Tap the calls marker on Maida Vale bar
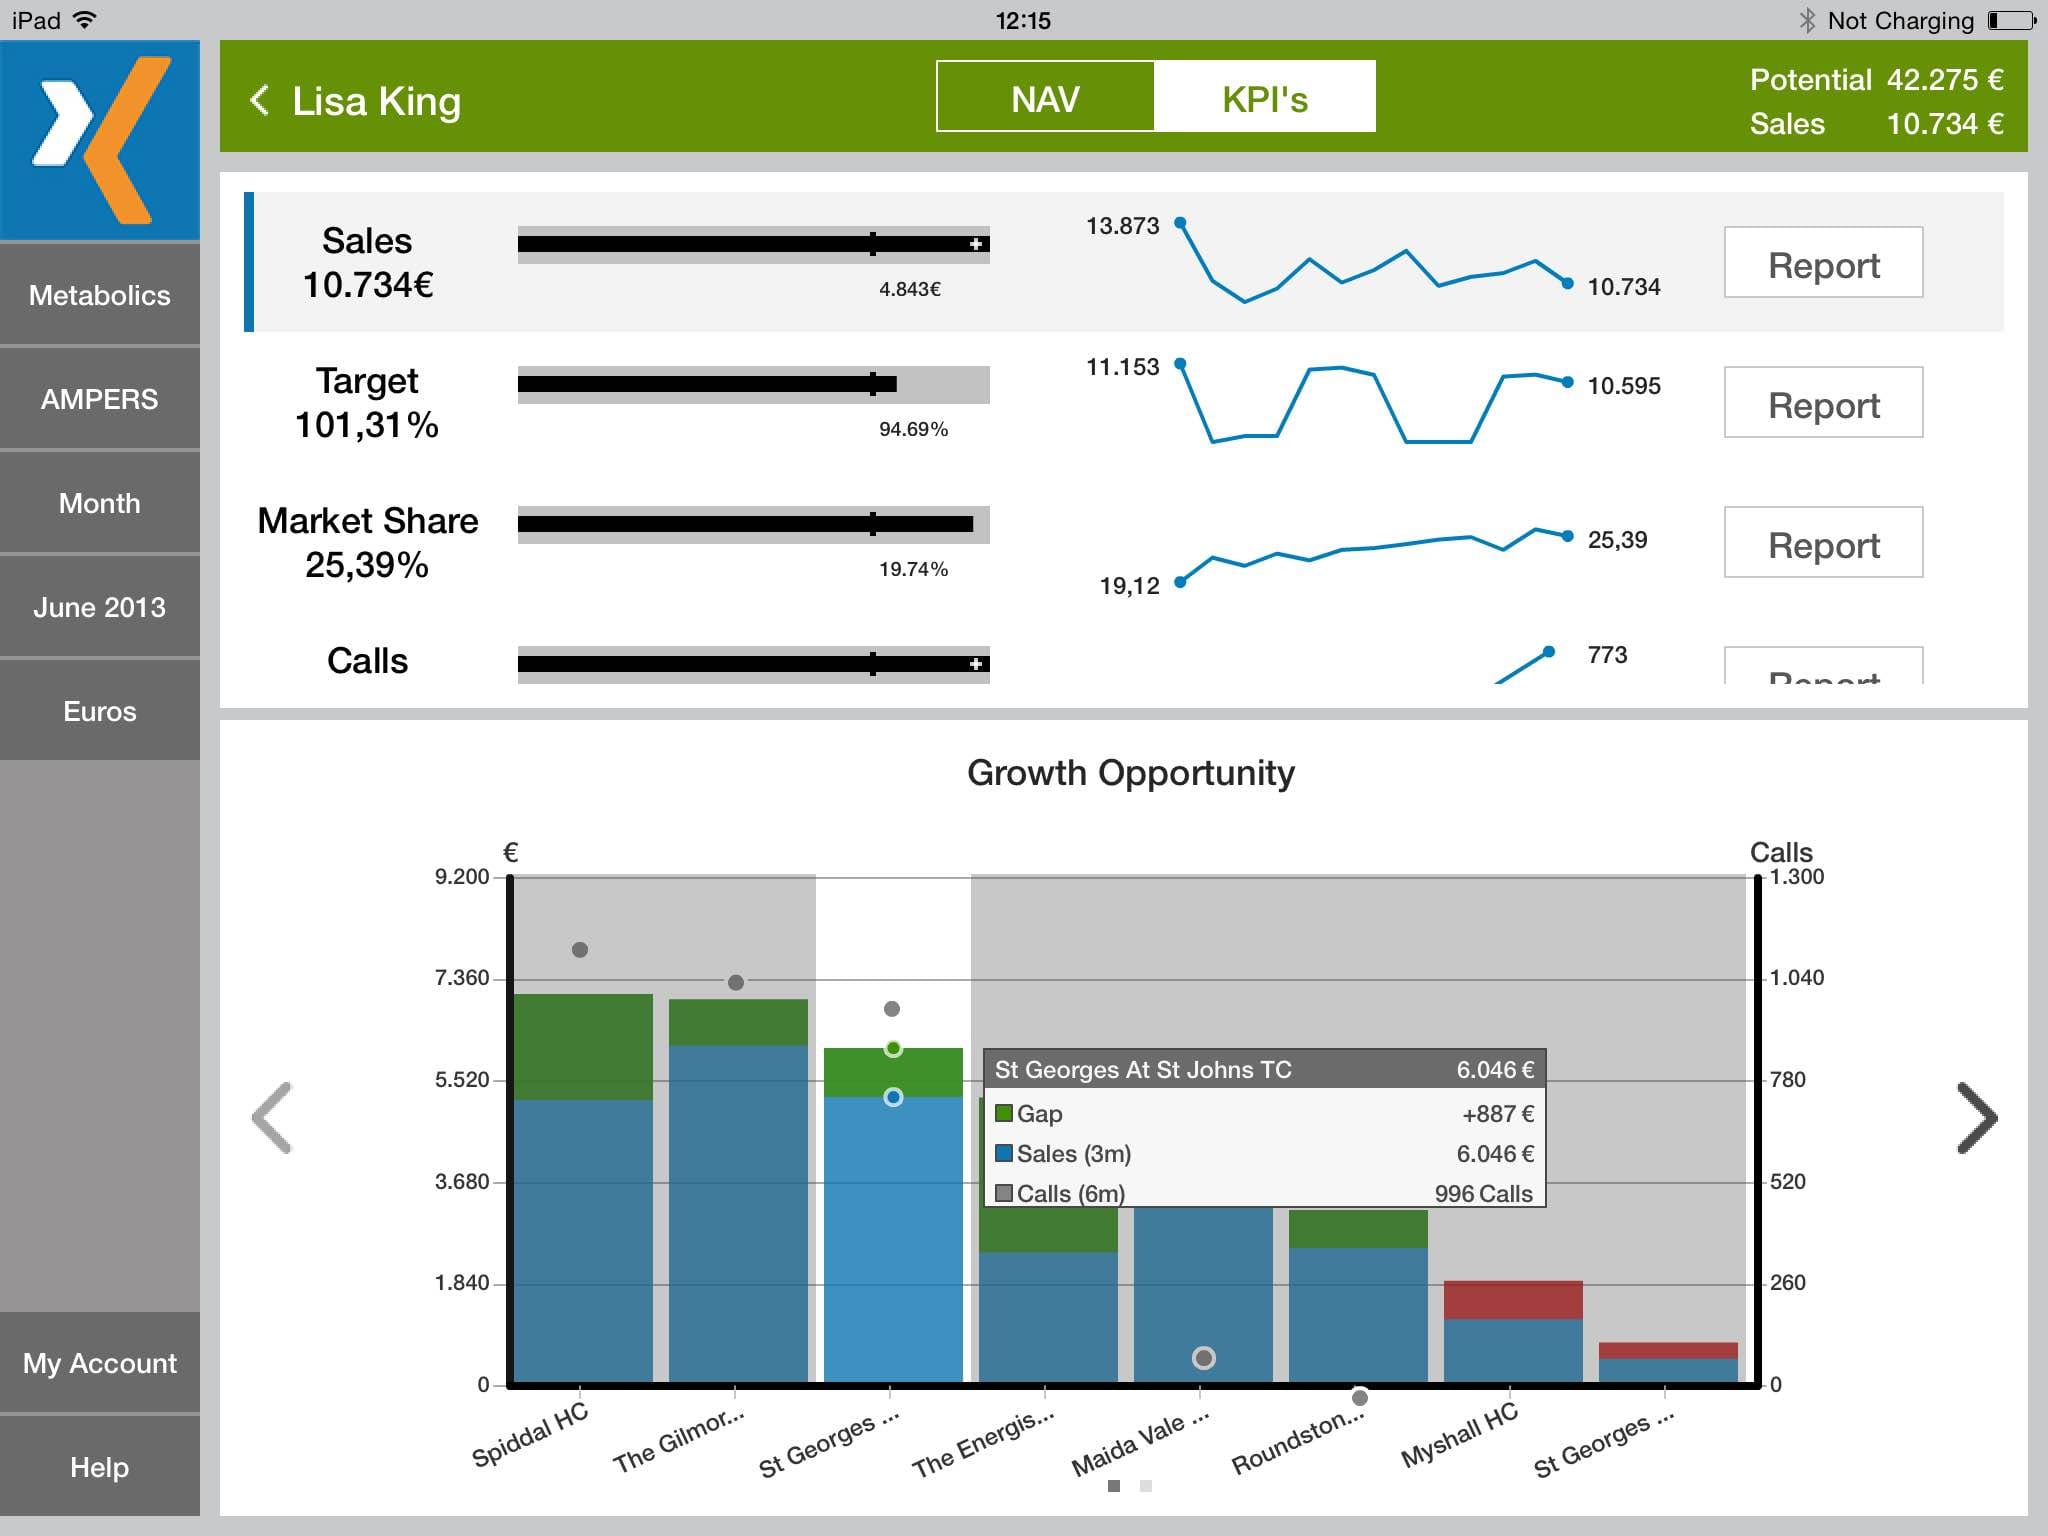2048x1536 pixels. pyautogui.click(x=1204, y=1358)
